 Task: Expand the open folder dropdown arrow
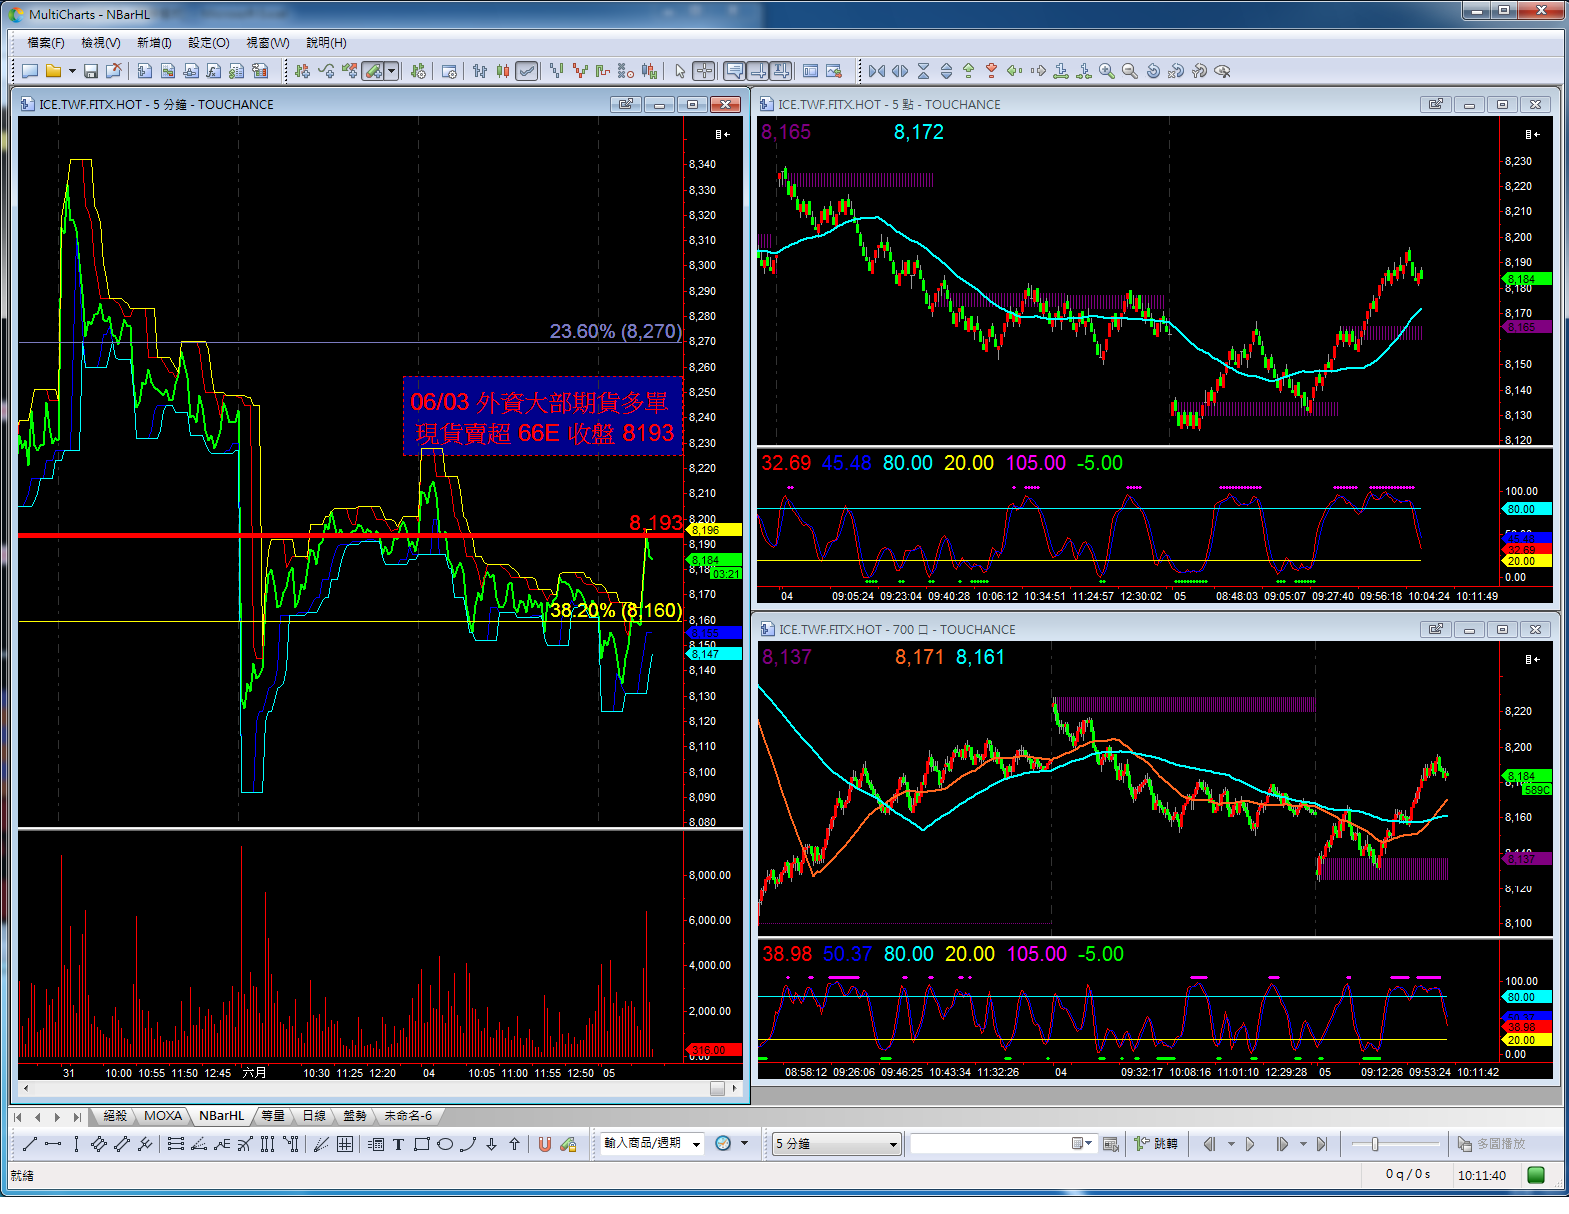[72, 71]
